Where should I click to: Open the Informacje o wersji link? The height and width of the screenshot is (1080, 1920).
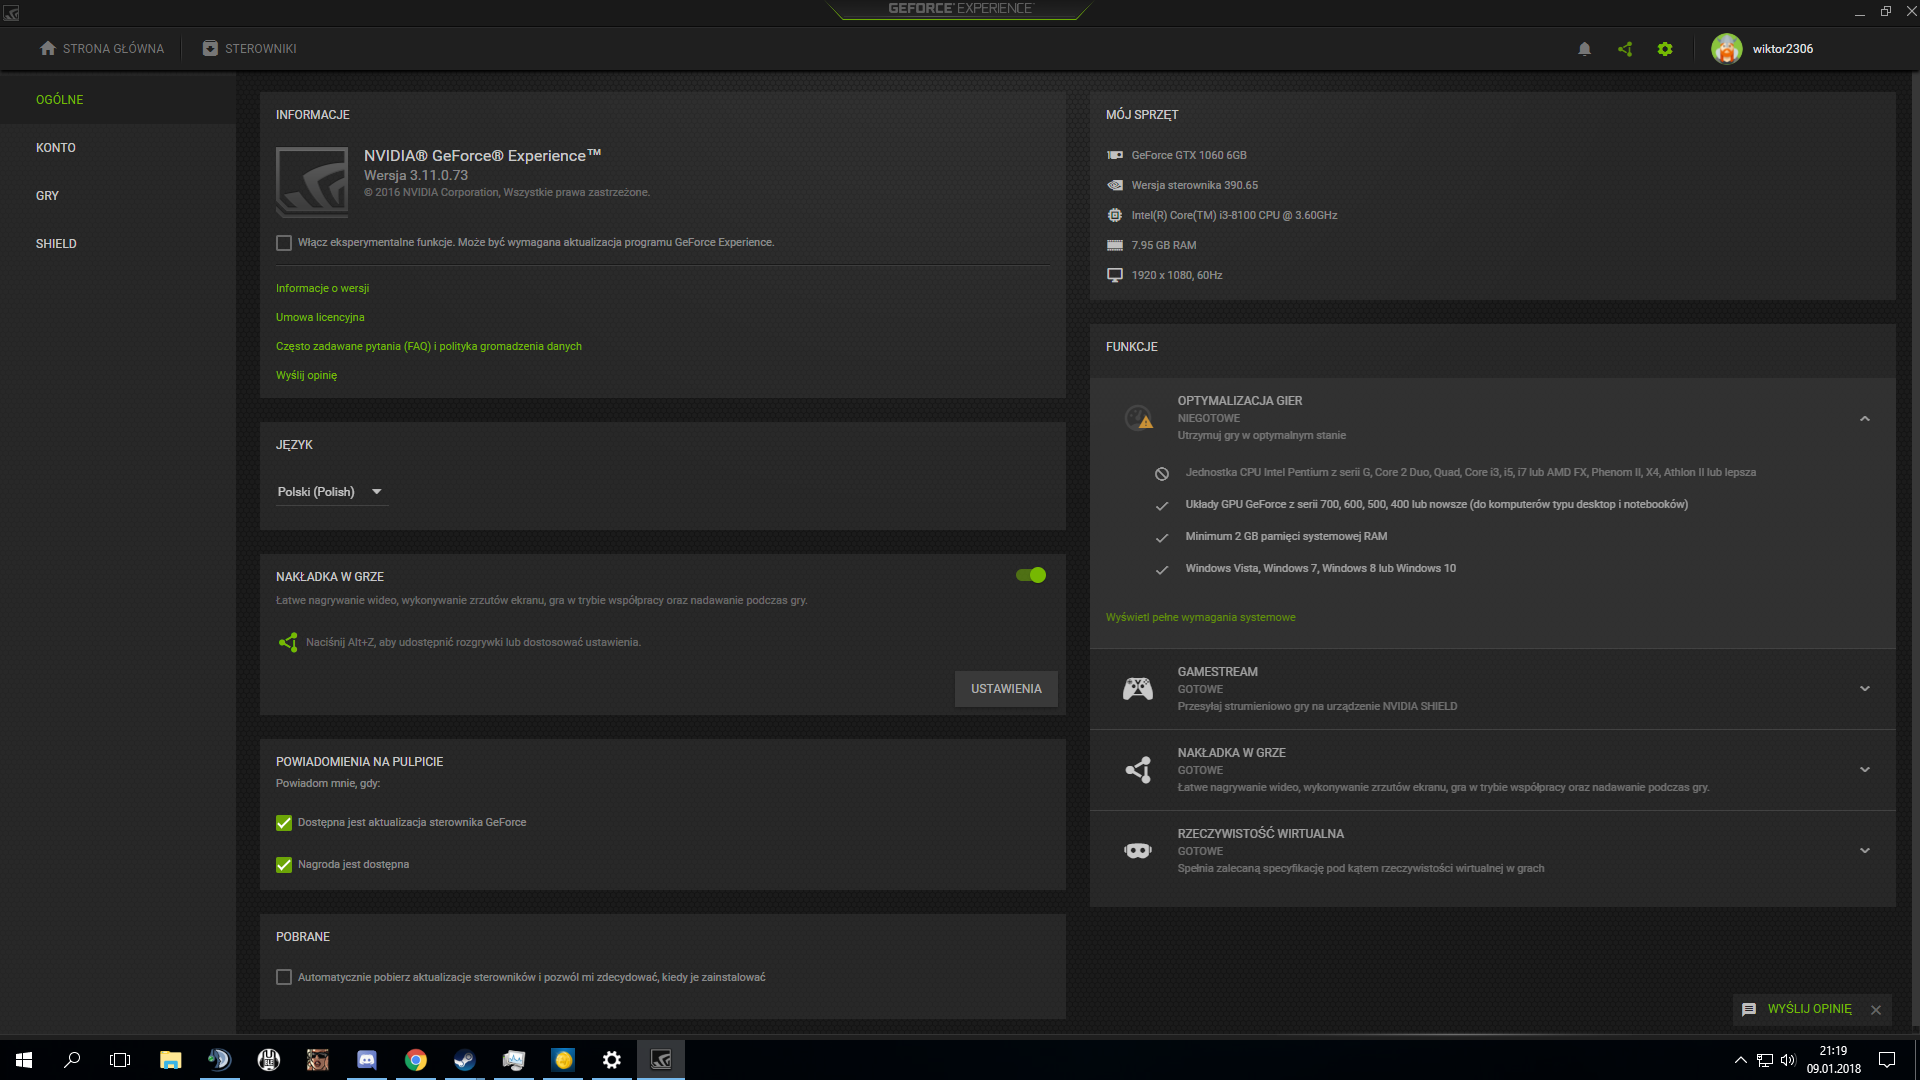323,288
